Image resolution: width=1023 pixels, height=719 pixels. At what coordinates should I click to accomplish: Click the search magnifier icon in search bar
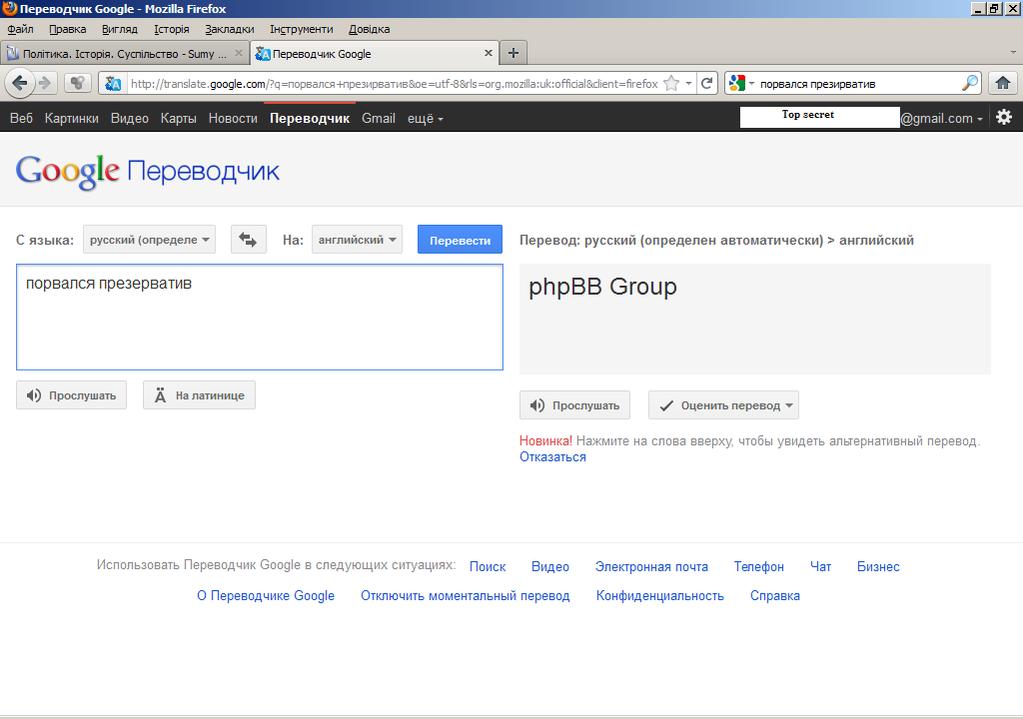point(970,83)
